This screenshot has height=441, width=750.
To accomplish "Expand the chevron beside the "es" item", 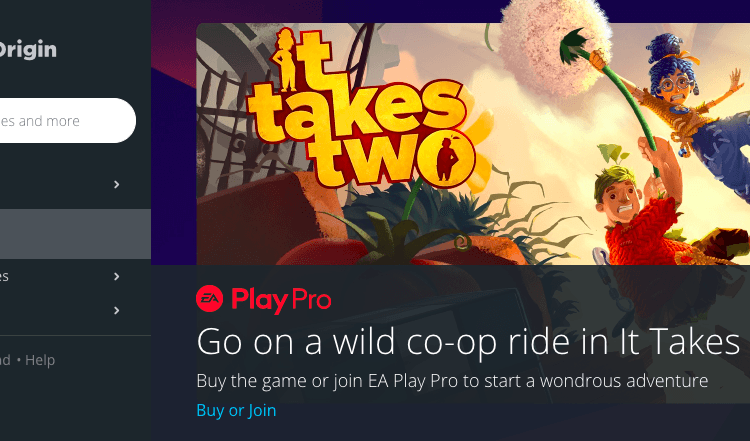I will pyautogui.click(x=116, y=276).
